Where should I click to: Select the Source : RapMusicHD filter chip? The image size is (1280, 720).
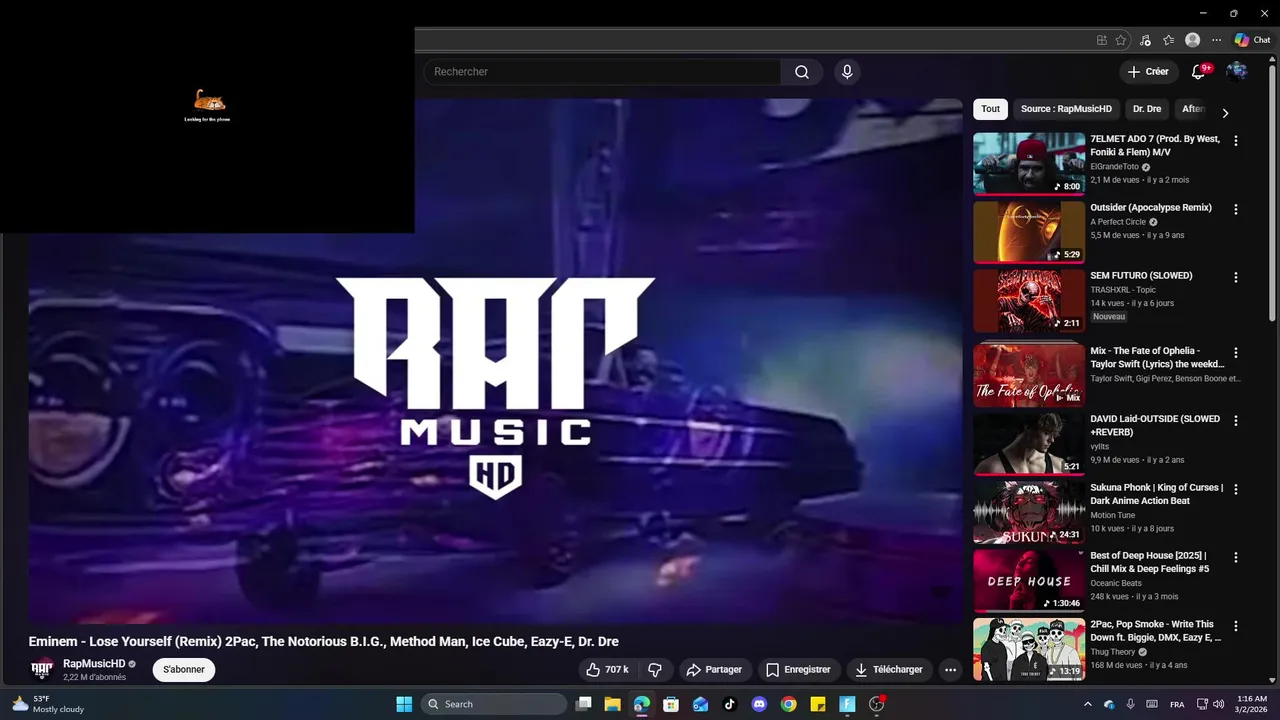tap(1066, 109)
